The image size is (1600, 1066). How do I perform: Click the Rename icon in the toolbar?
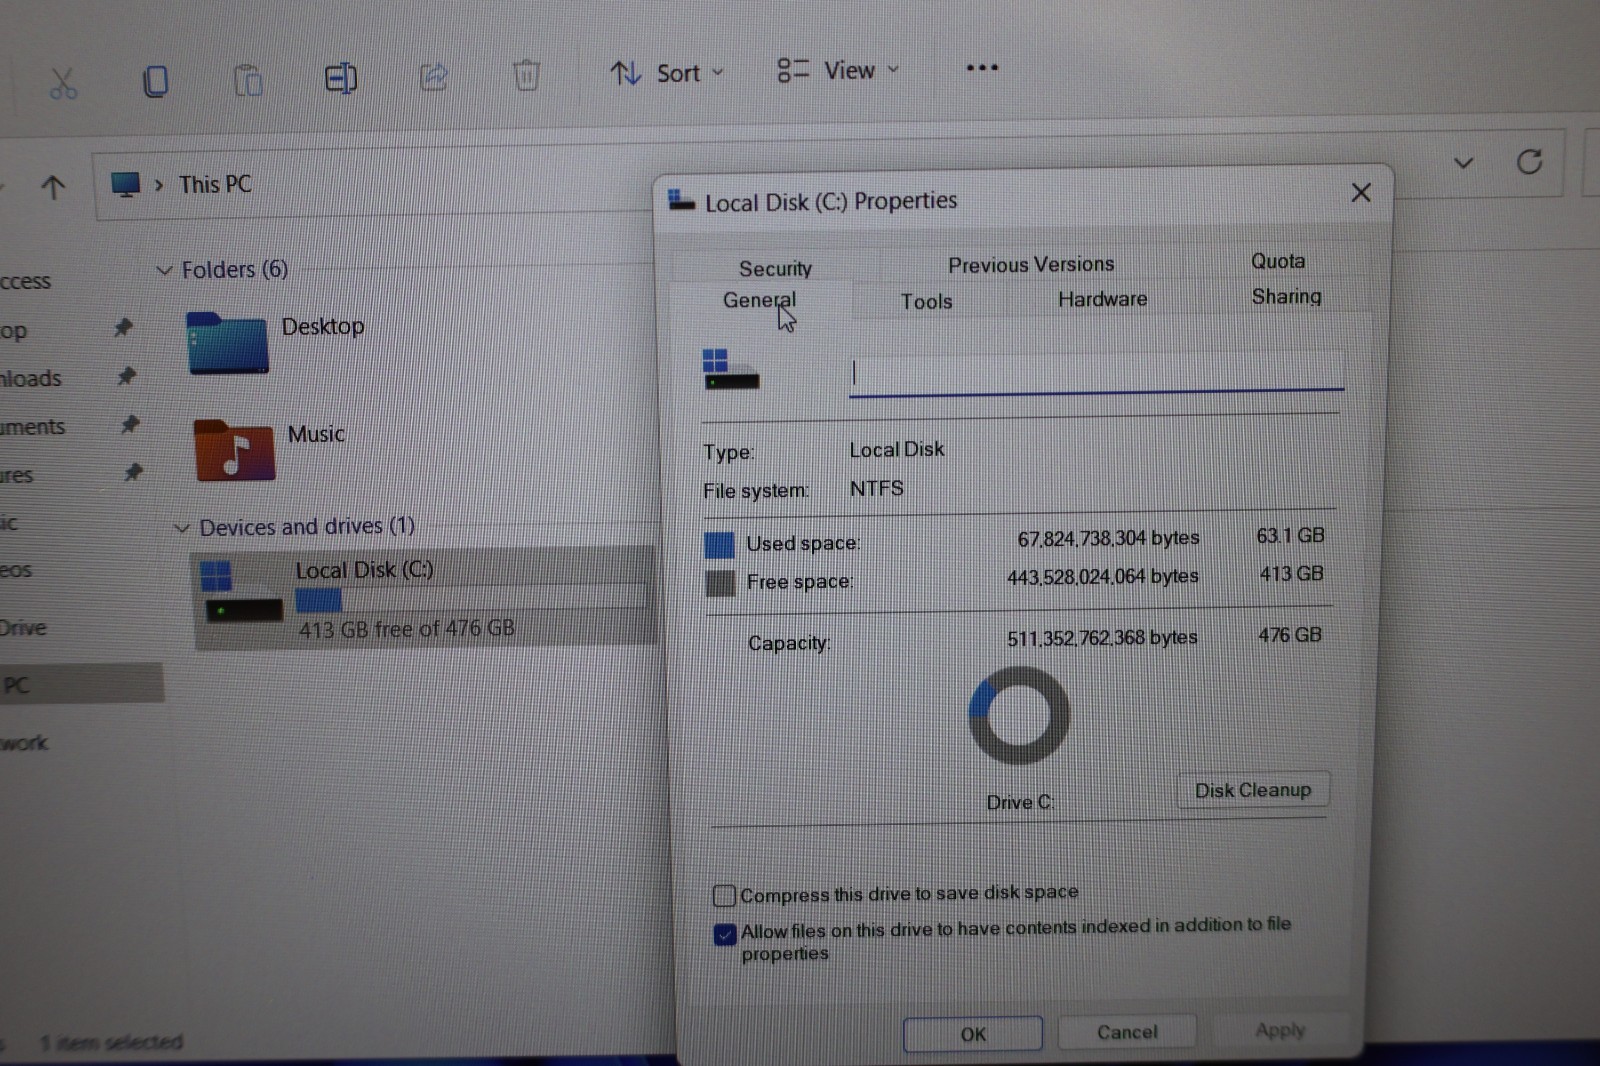pyautogui.click(x=340, y=78)
